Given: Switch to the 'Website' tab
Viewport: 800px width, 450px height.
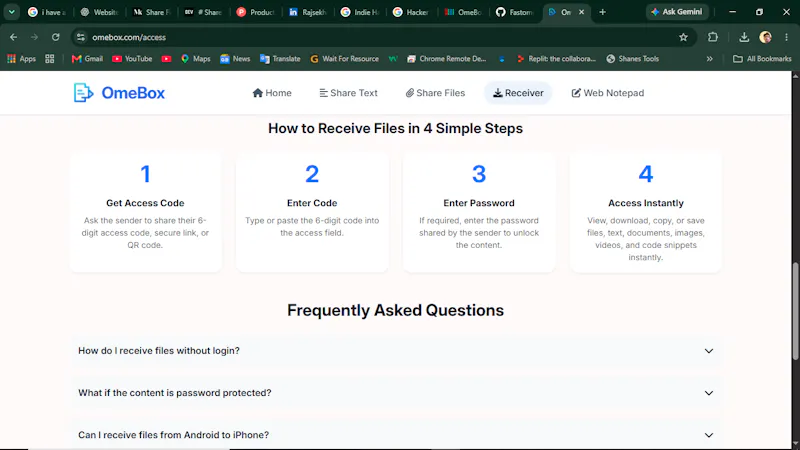Looking at the screenshot, I should pyautogui.click(x=99, y=12).
